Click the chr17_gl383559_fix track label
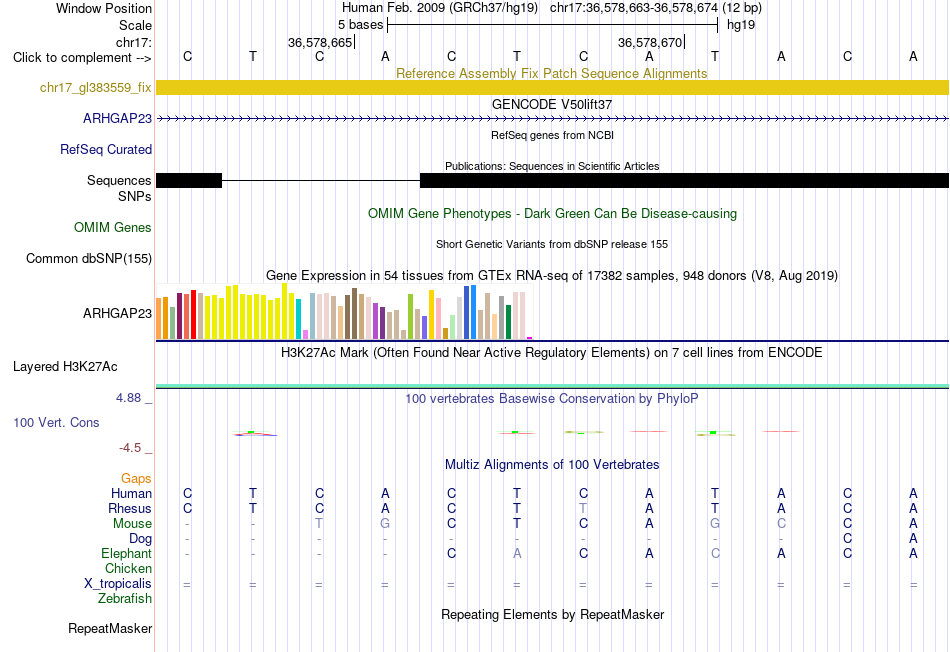 coord(95,87)
